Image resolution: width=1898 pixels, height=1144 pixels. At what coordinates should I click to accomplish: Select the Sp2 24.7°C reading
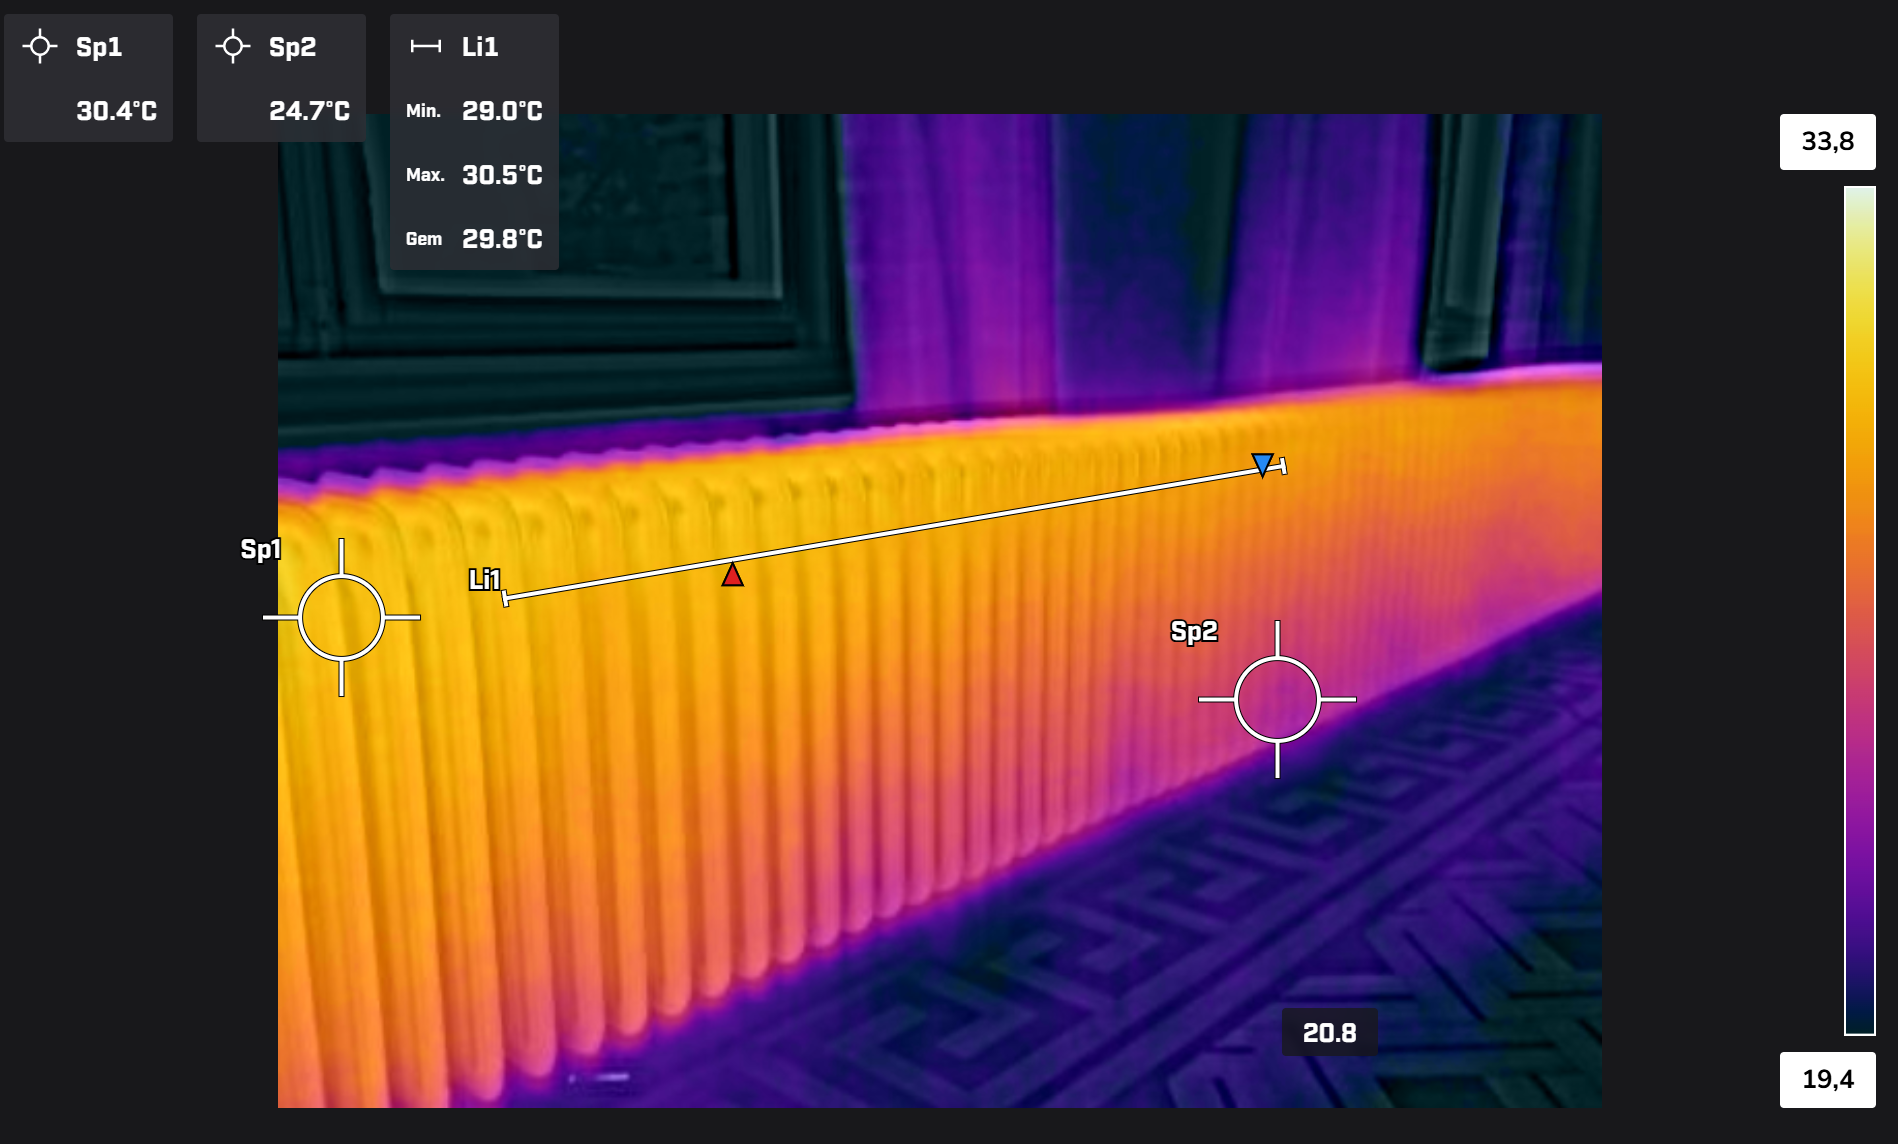(x=309, y=111)
